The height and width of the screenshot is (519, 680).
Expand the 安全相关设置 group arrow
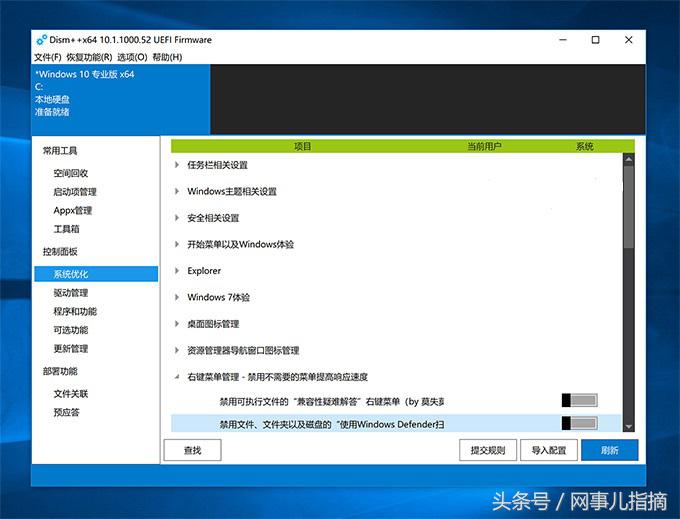[x=177, y=218]
